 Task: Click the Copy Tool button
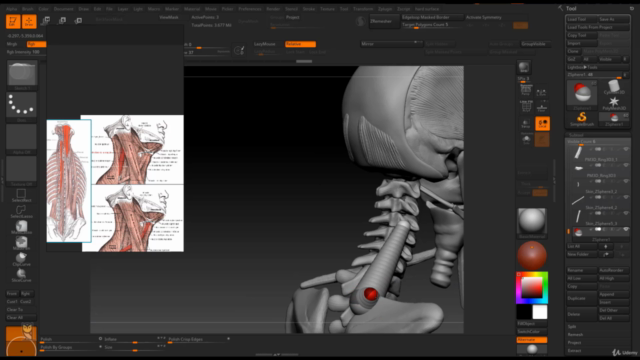click(582, 35)
